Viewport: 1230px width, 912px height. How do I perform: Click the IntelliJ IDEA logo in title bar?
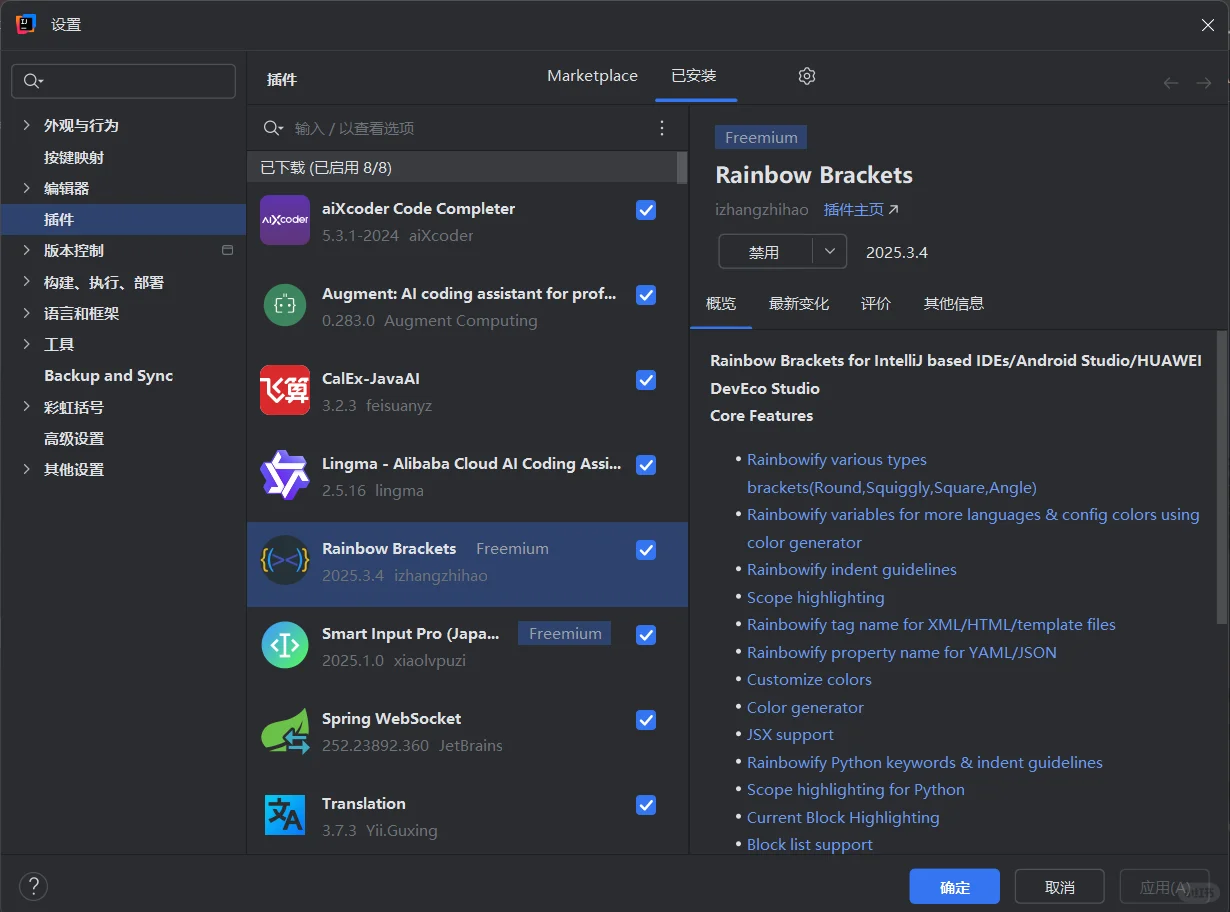pyautogui.click(x=26, y=24)
